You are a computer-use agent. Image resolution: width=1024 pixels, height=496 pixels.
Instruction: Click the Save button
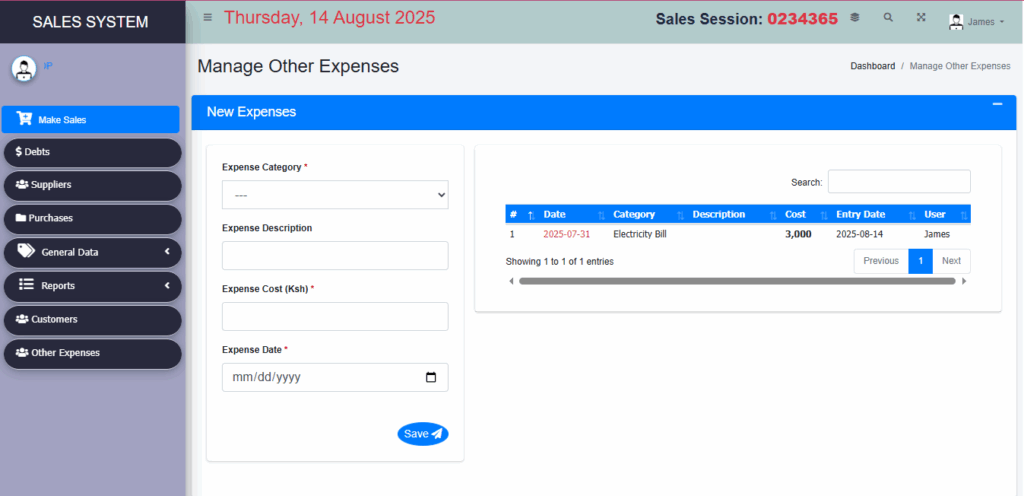[x=423, y=434]
